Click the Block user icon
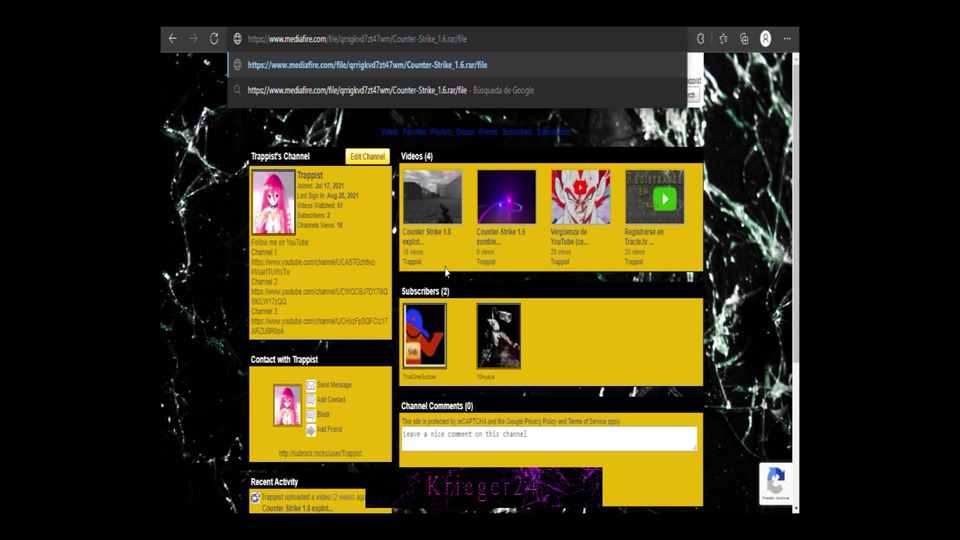This screenshot has width=960, height=540. click(310, 414)
